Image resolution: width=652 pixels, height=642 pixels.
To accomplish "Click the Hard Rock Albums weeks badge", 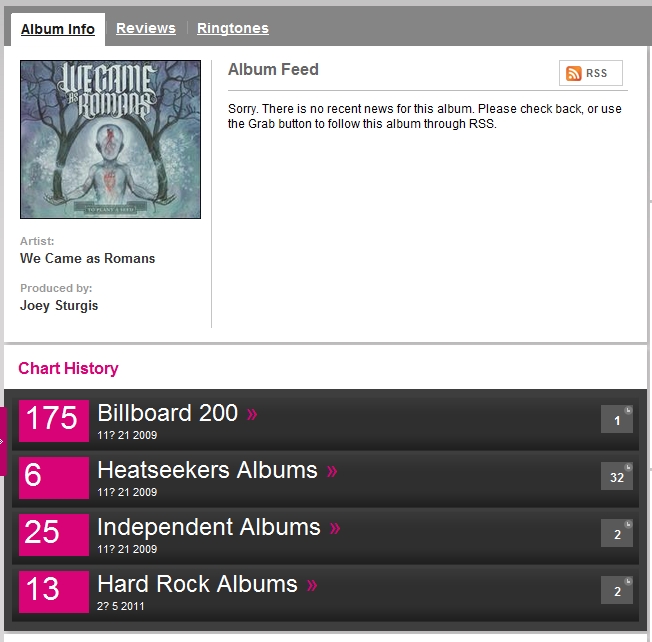I will (617, 591).
